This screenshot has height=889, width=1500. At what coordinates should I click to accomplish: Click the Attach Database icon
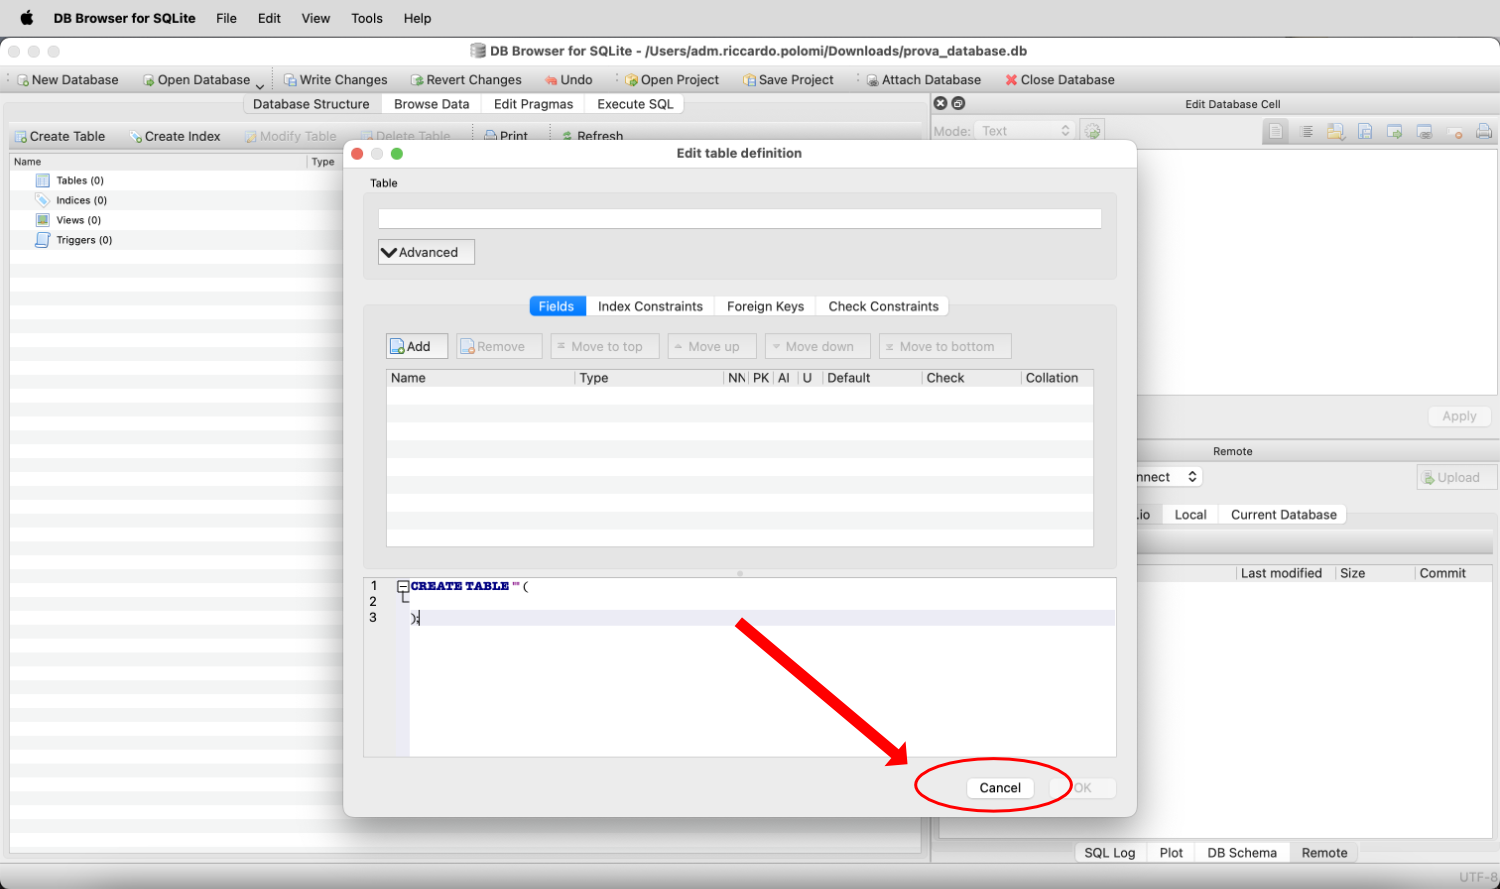(872, 80)
